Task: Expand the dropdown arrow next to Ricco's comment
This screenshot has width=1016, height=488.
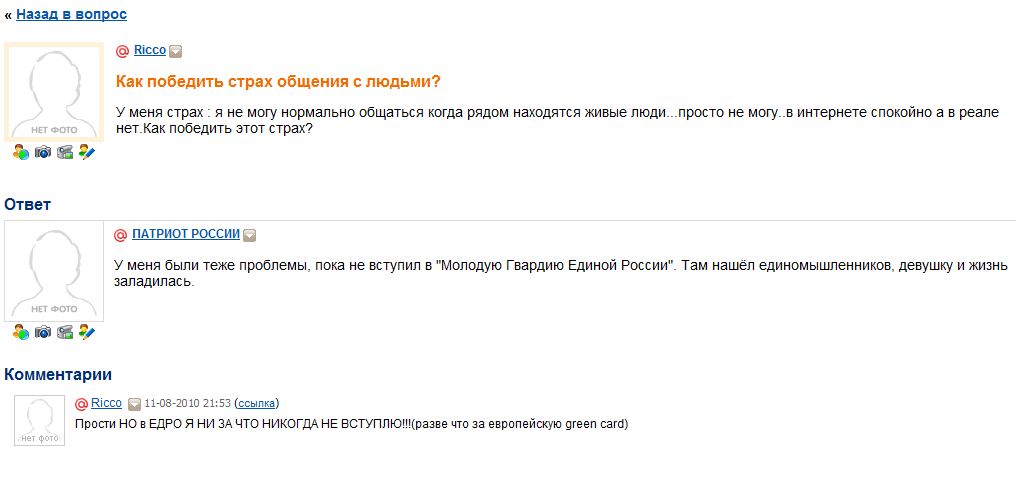Action: tap(134, 404)
